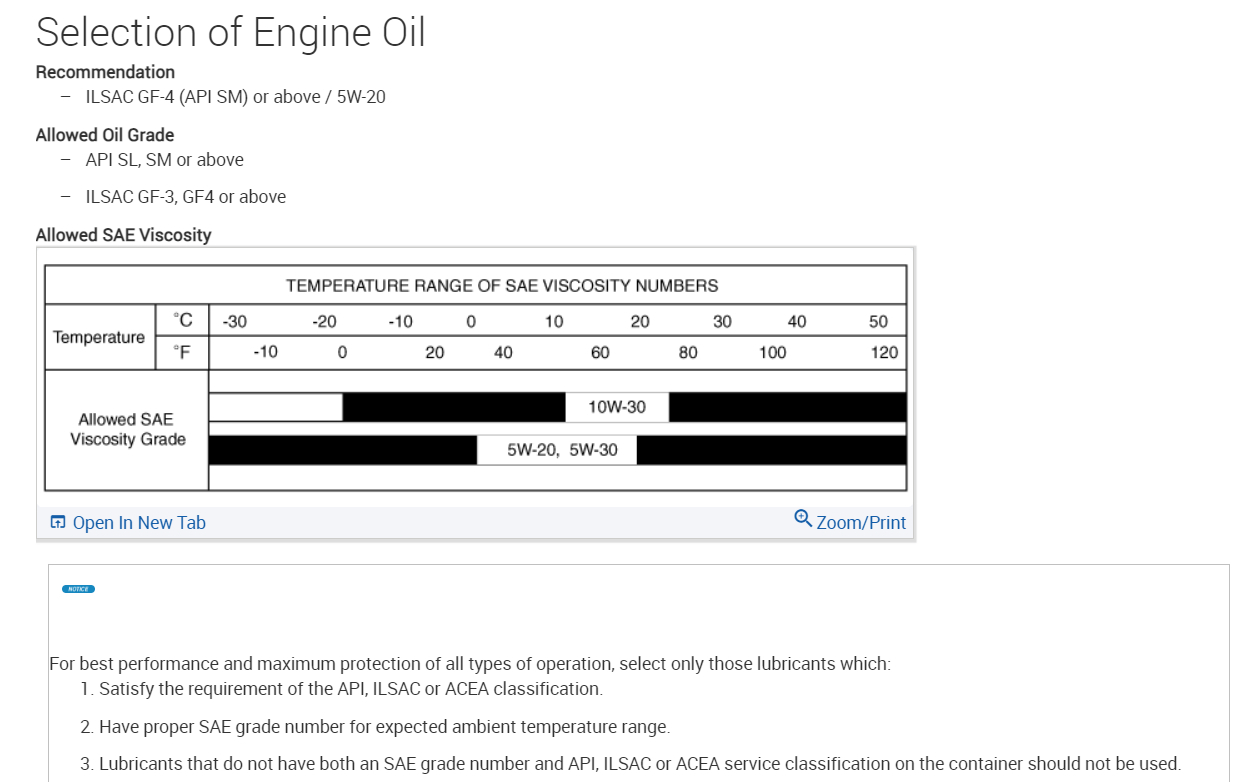The image size is (1240, 782).
Task: Click the blue NOTICE badge
Action: point(78,589)
